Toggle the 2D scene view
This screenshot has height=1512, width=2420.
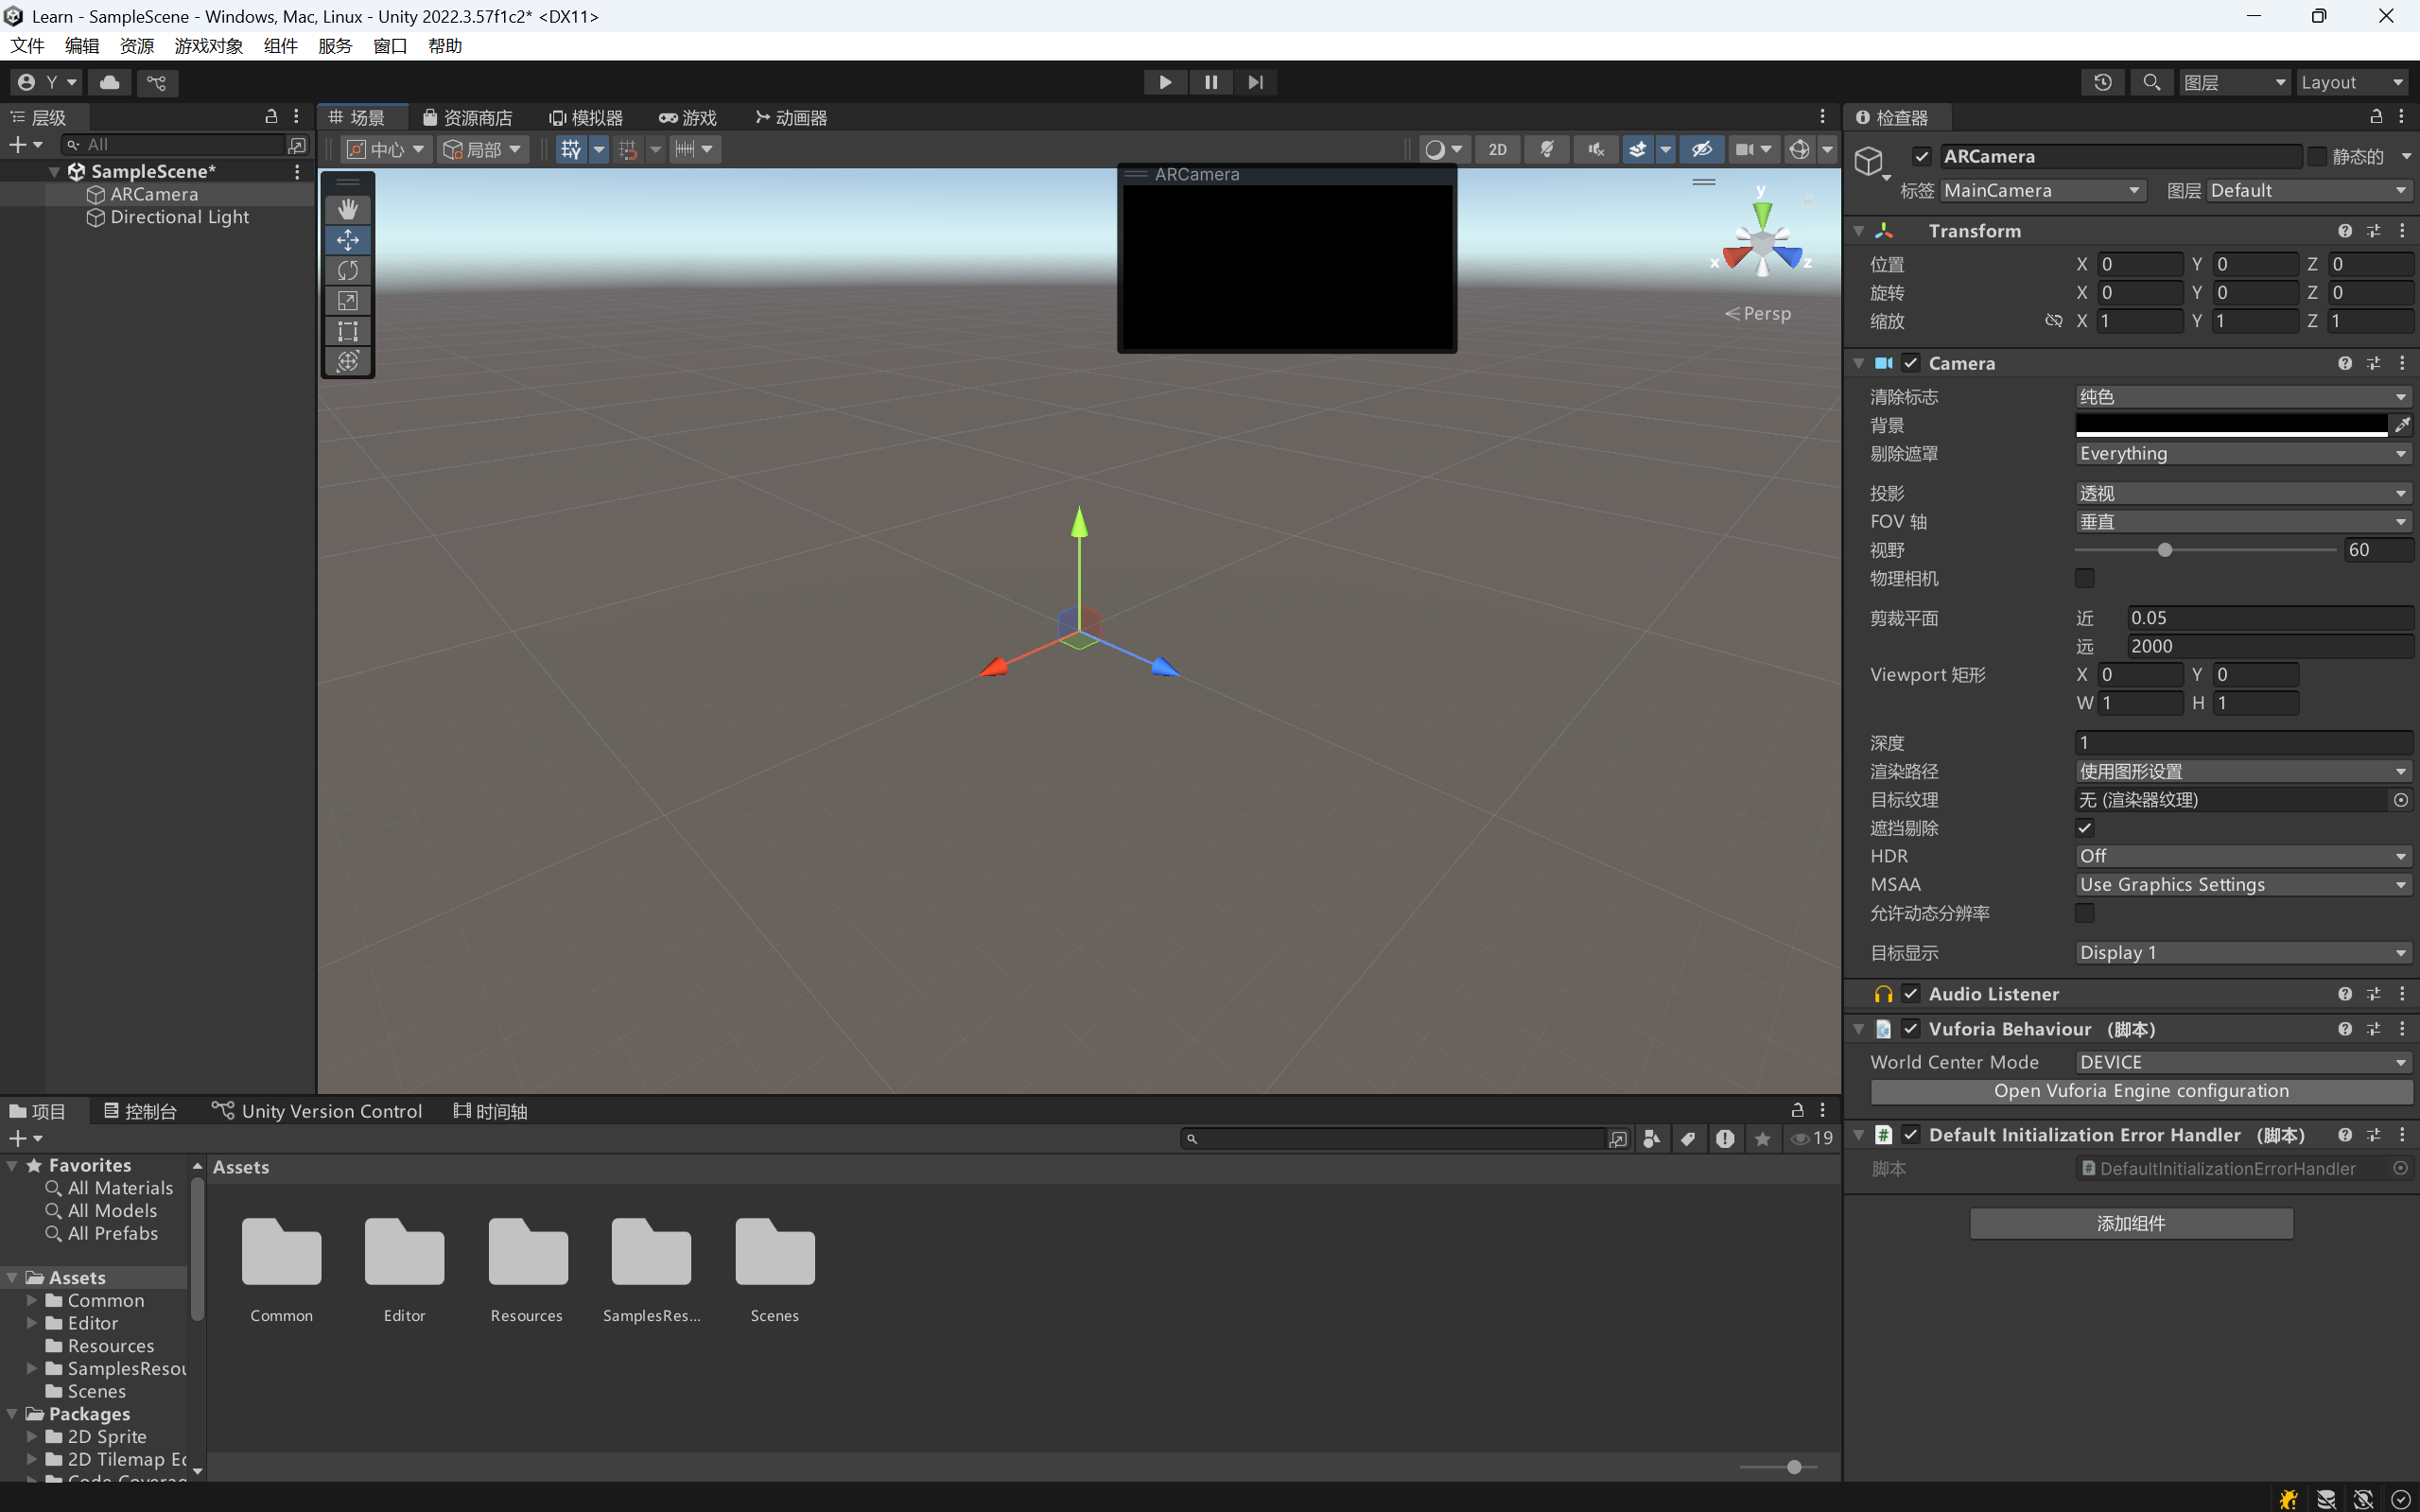[1497, 149]
